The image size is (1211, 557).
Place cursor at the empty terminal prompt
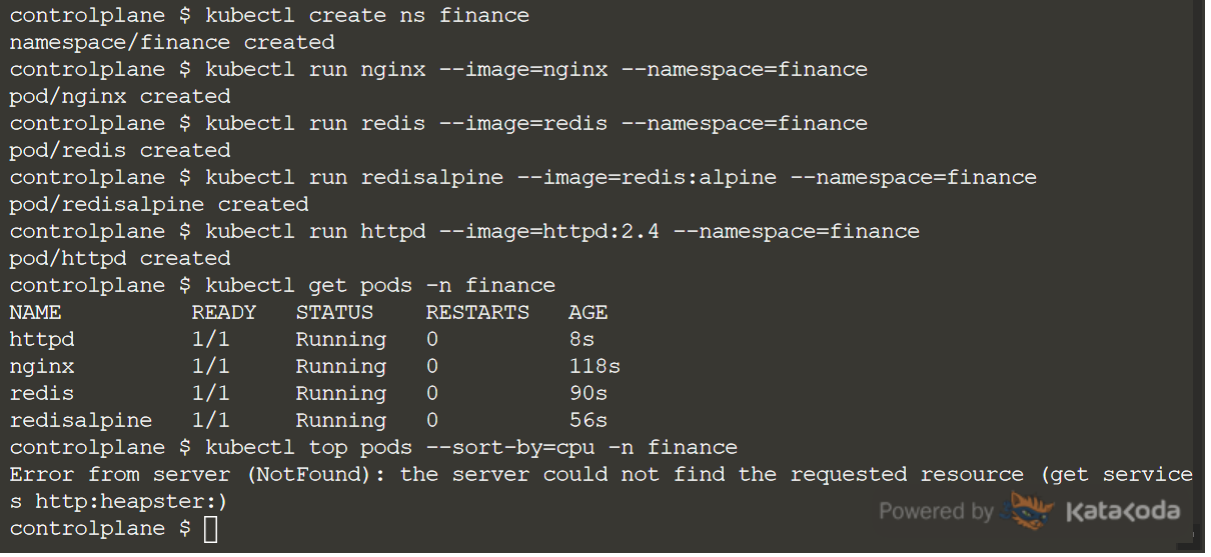pos(210,528)
